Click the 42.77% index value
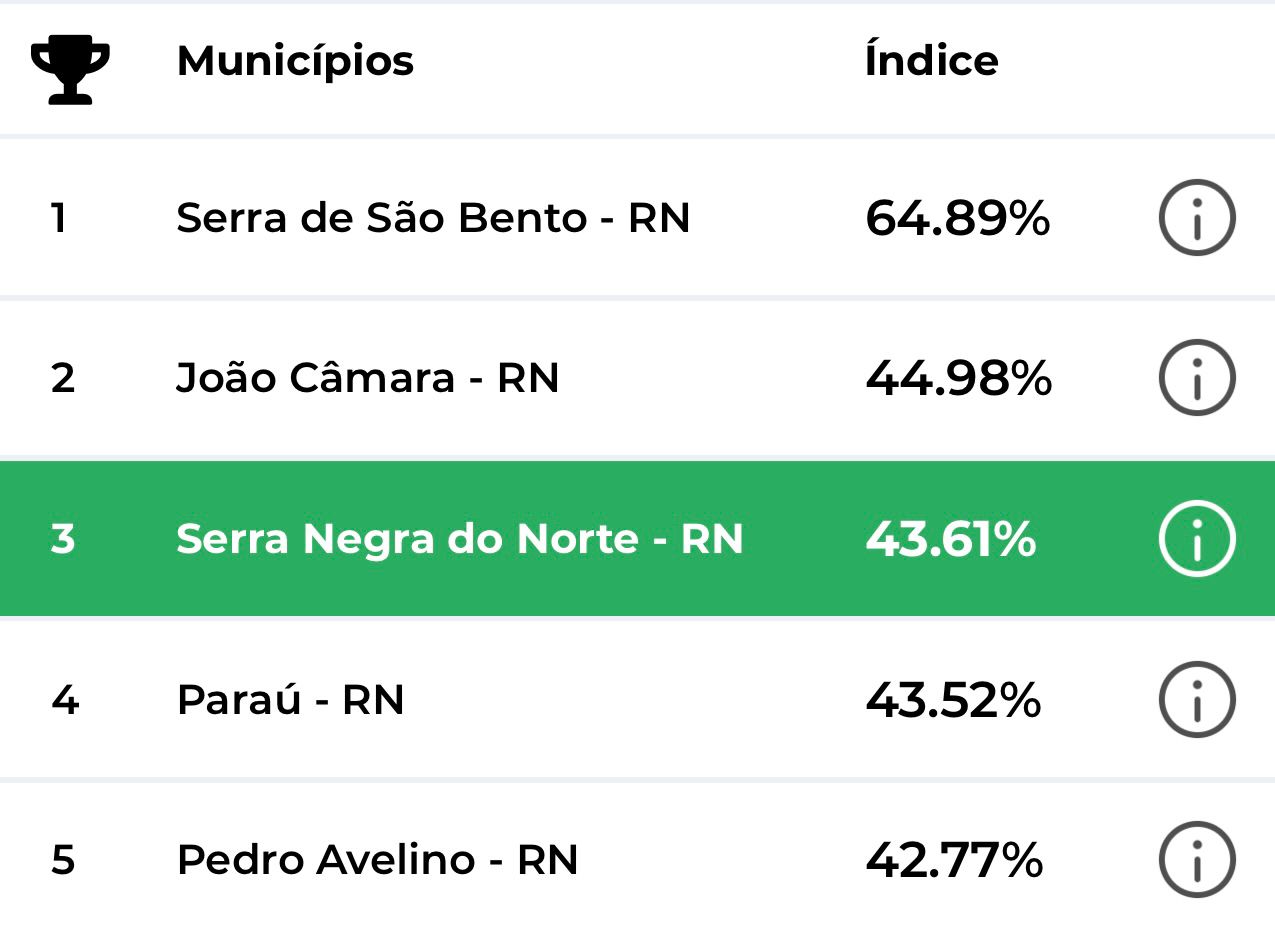 [x=954, y=860]
